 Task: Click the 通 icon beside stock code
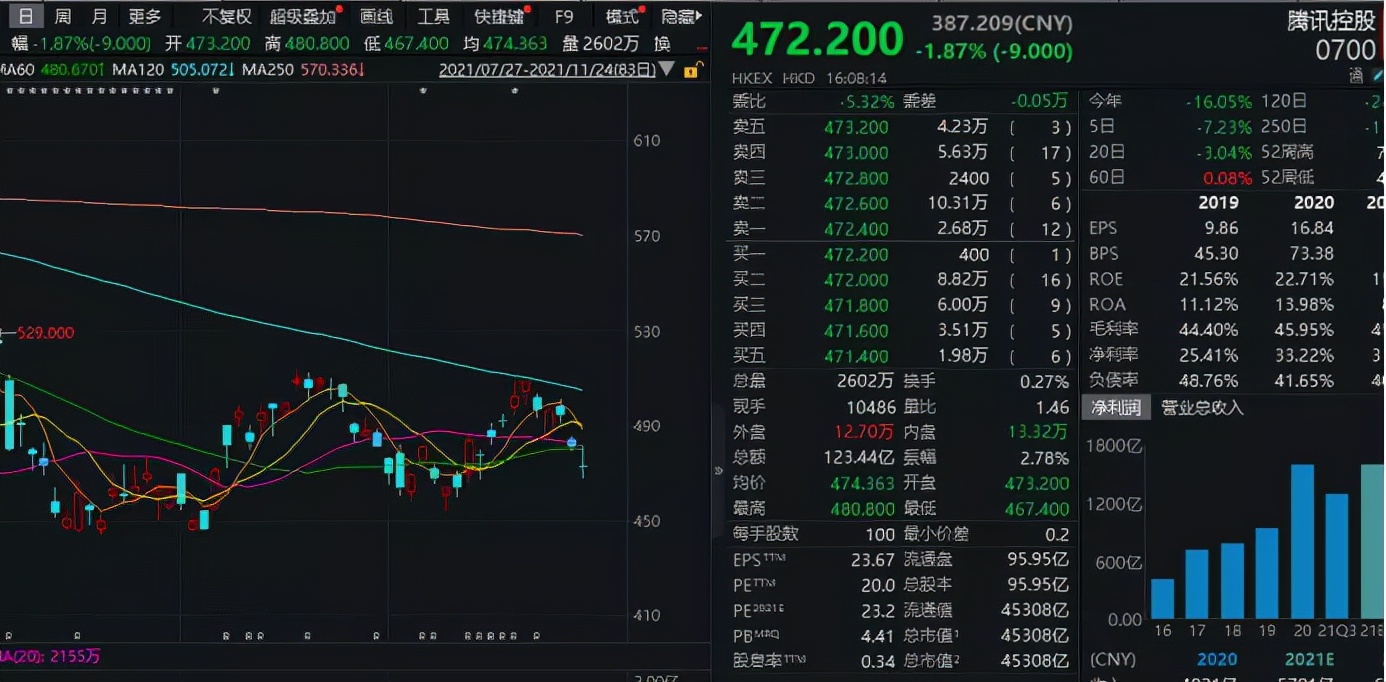pos(1356,74)
